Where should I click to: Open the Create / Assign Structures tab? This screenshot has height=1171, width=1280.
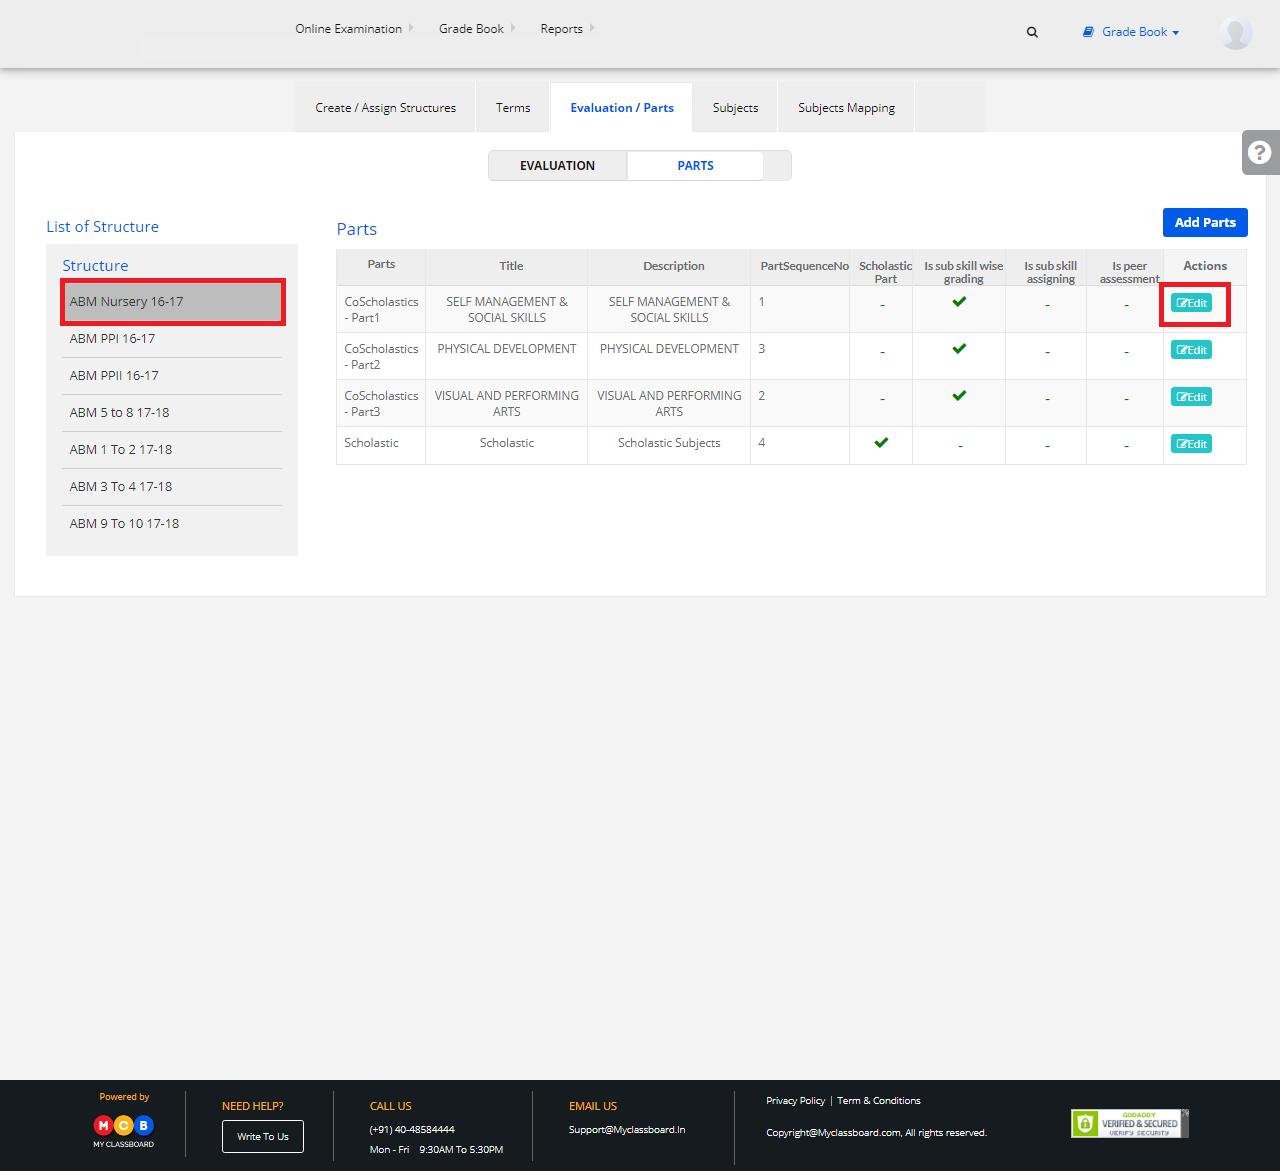click(385, 108)
